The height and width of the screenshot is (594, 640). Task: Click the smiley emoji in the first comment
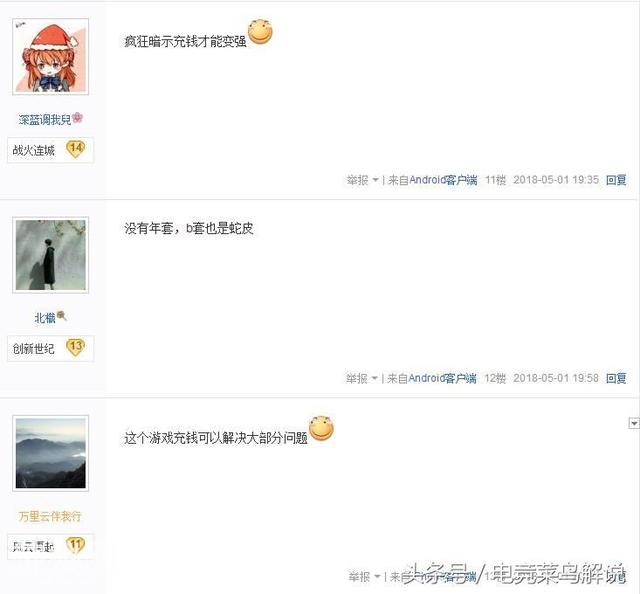click(x=260, y=31)
